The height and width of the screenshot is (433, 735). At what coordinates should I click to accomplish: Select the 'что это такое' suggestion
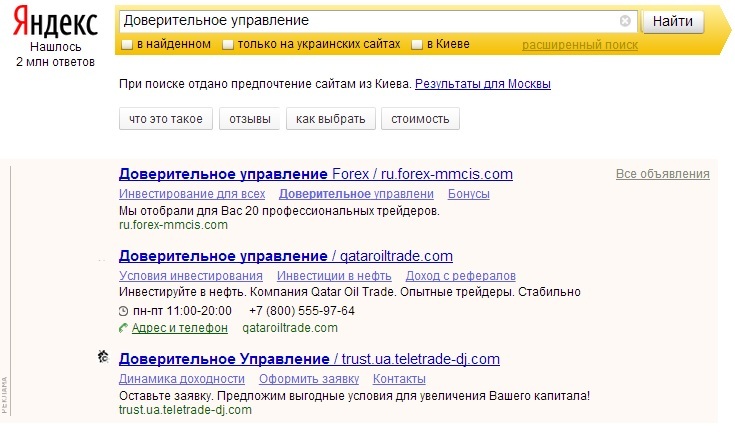tap(166, 119)
